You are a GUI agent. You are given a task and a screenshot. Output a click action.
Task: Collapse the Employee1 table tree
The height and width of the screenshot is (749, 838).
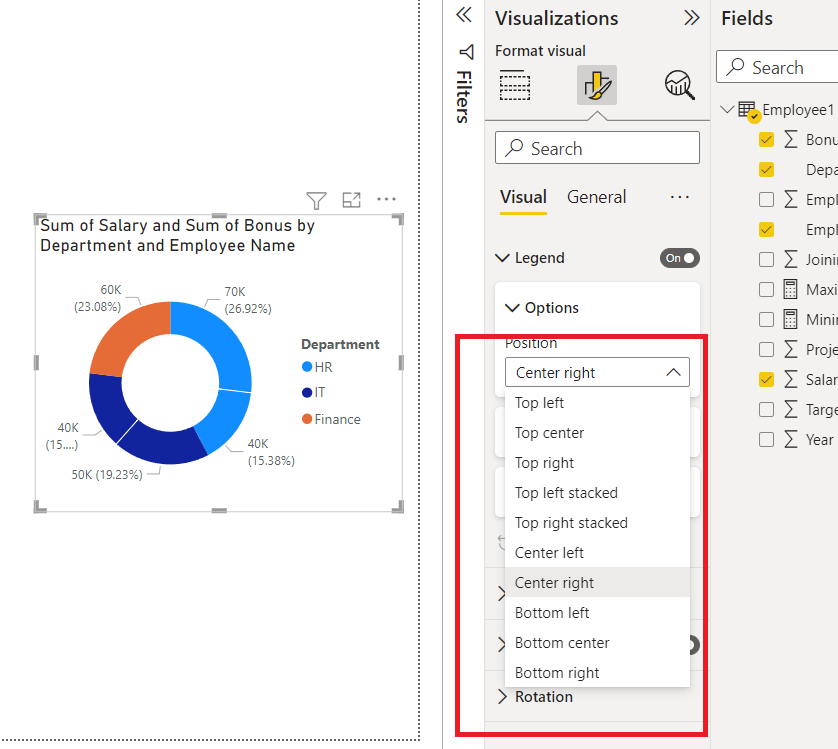click(726, 110)
